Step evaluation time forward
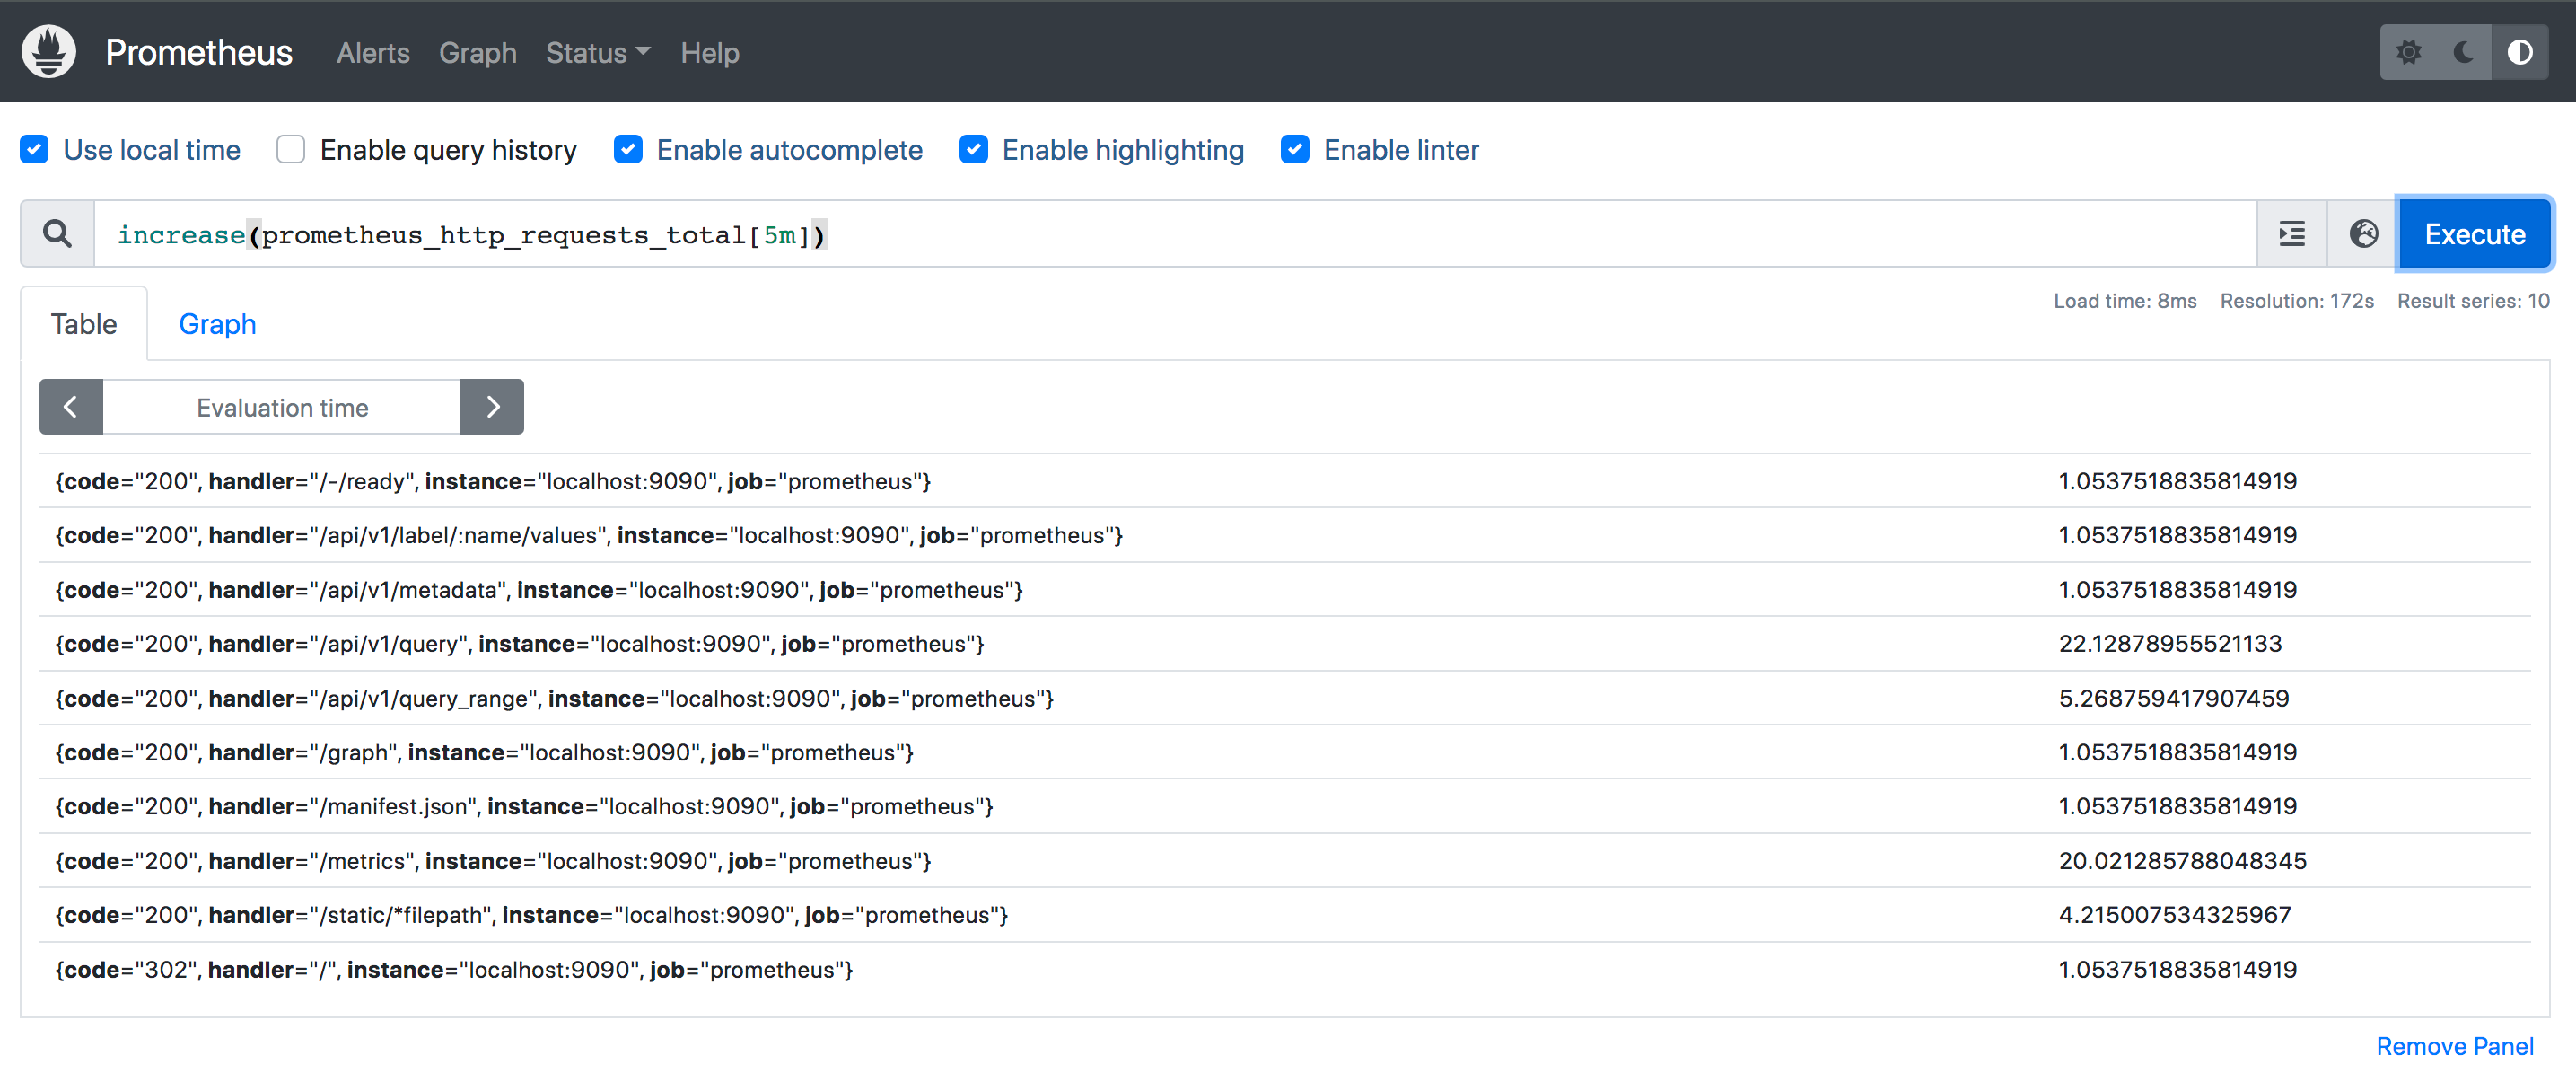The width and height of the screenshot is (2576, 1090). point(492,407)
